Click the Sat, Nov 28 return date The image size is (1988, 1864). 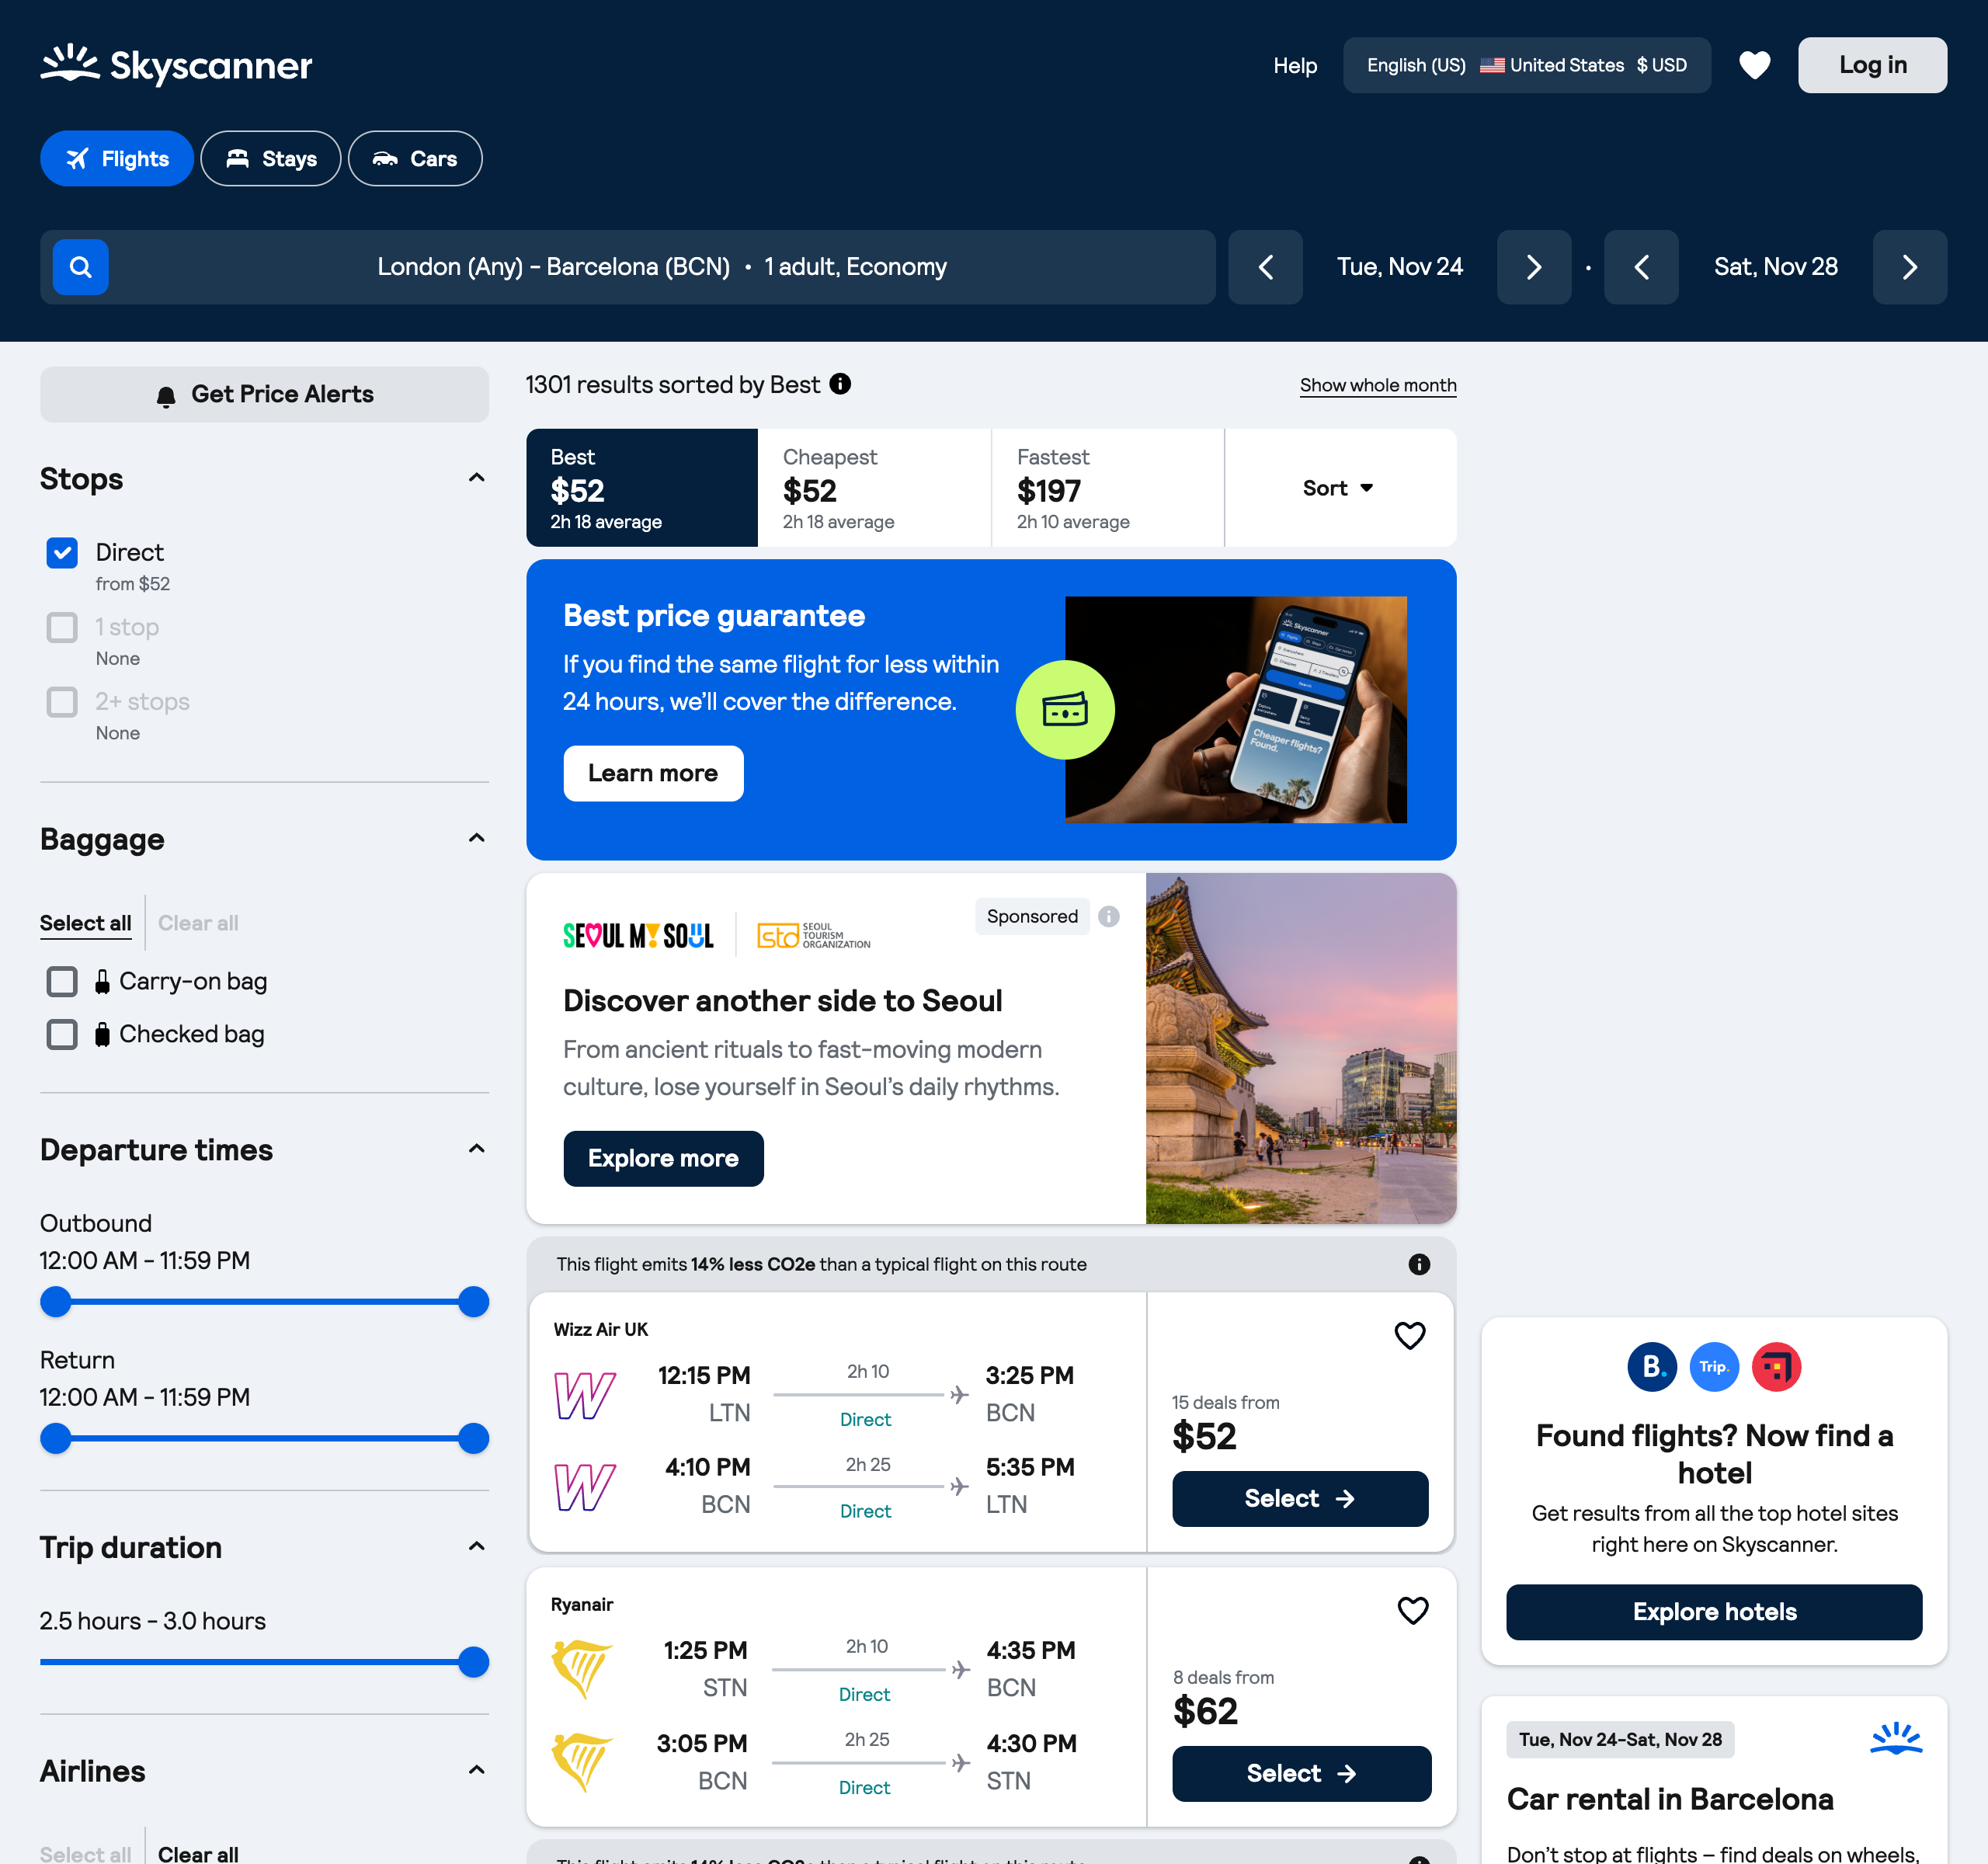[1775, 267]
